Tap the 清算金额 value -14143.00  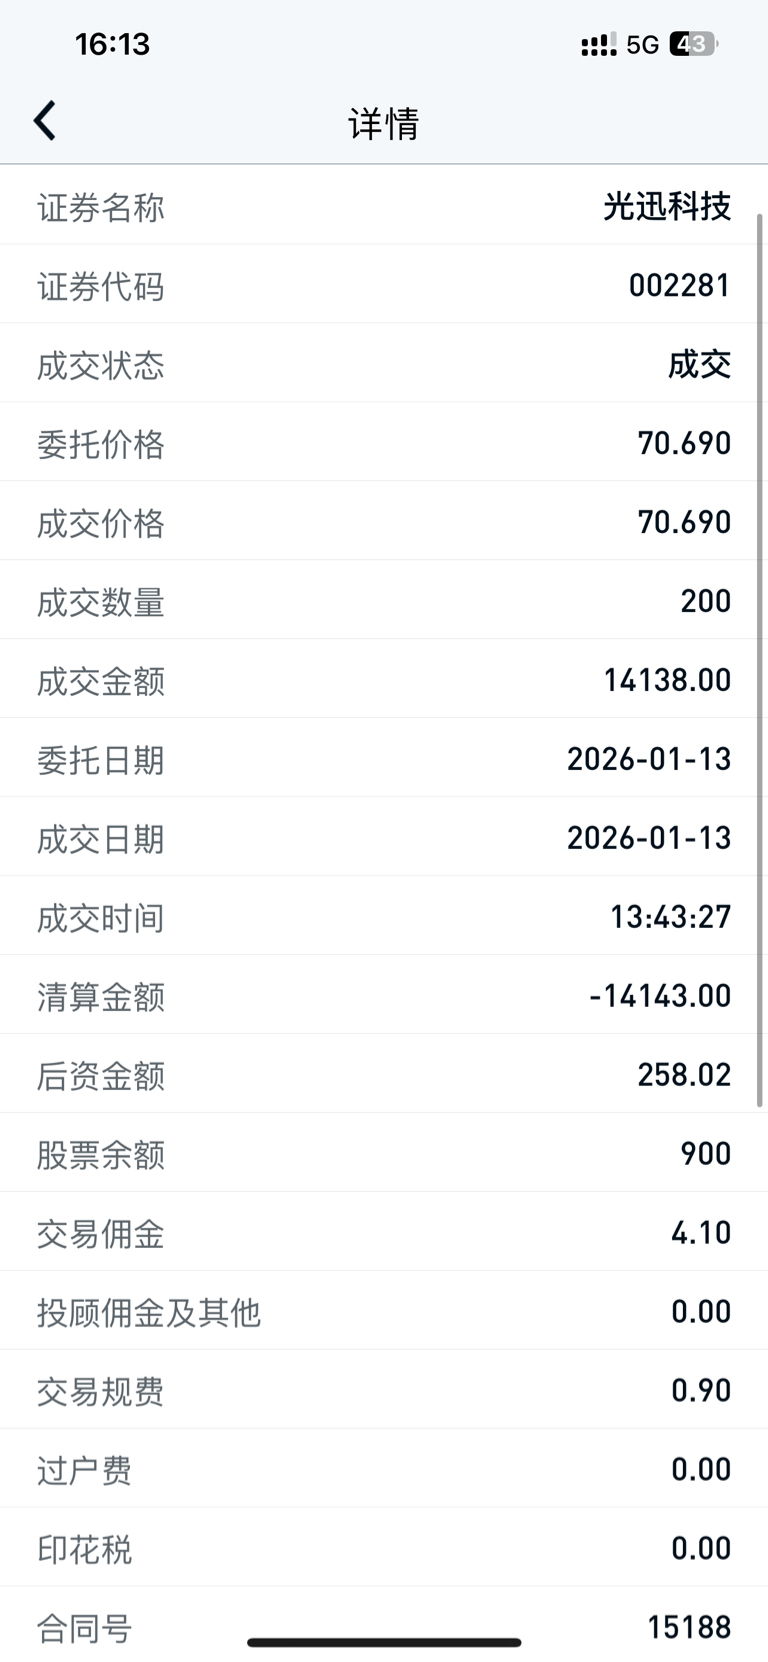click(660, 996)
